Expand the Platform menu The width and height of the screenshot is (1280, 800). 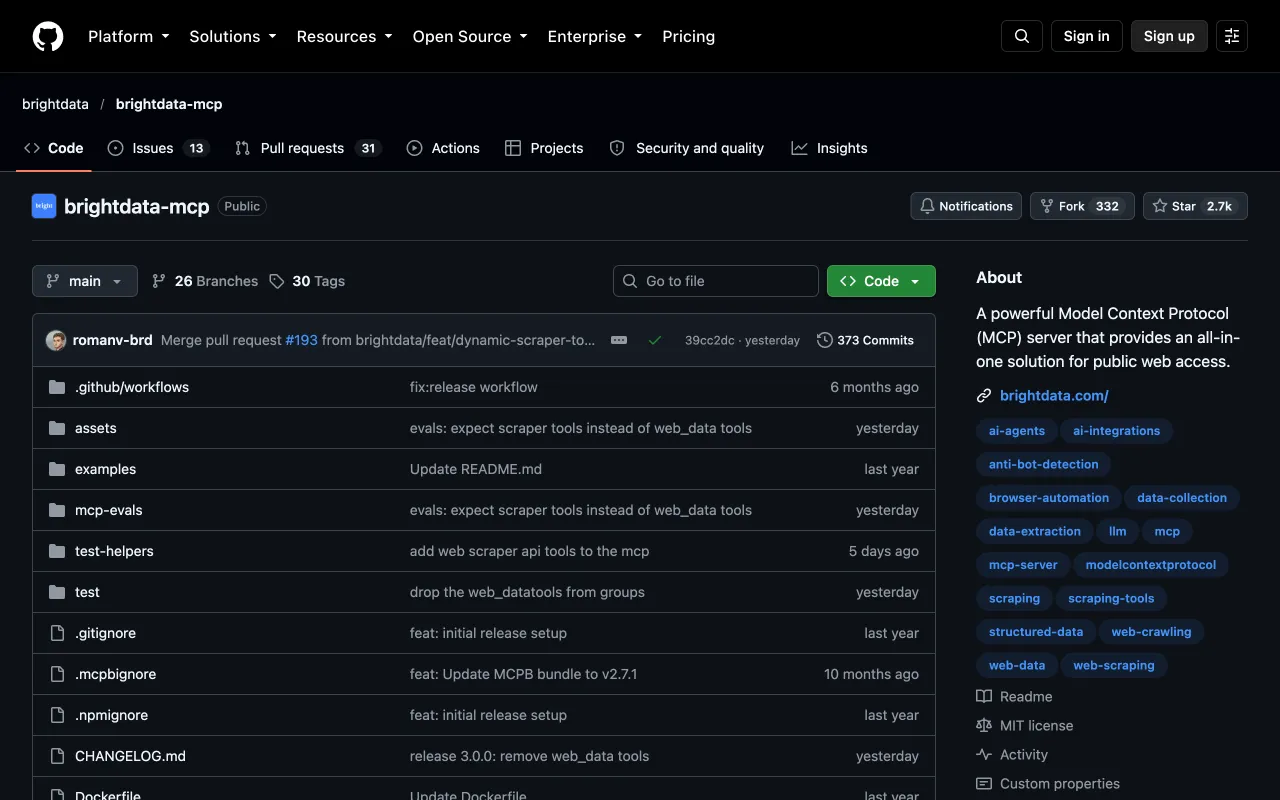click(x=129, y=36)
